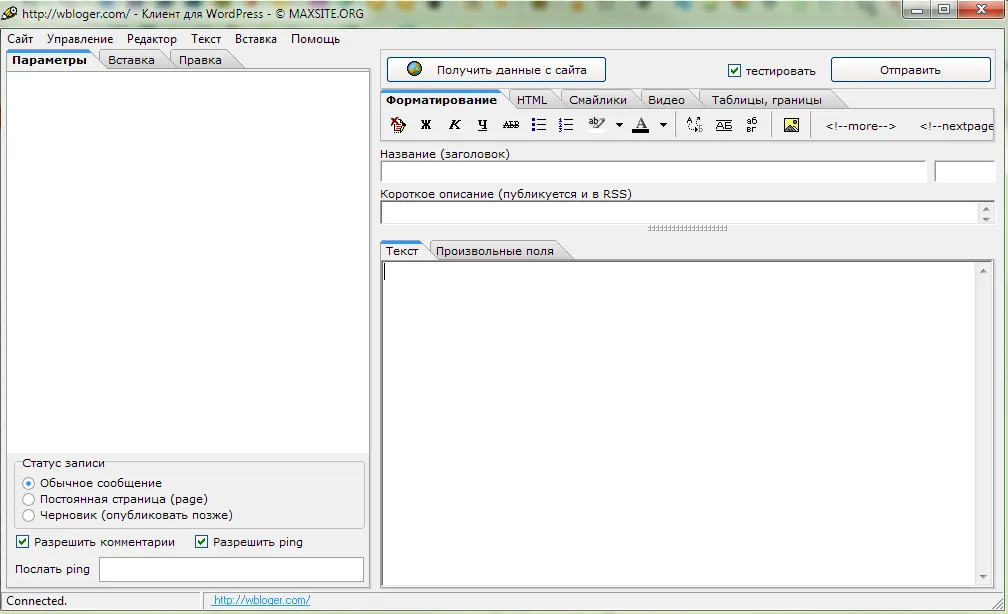Open the highlight color dropdown arrow

coord(619,126)
